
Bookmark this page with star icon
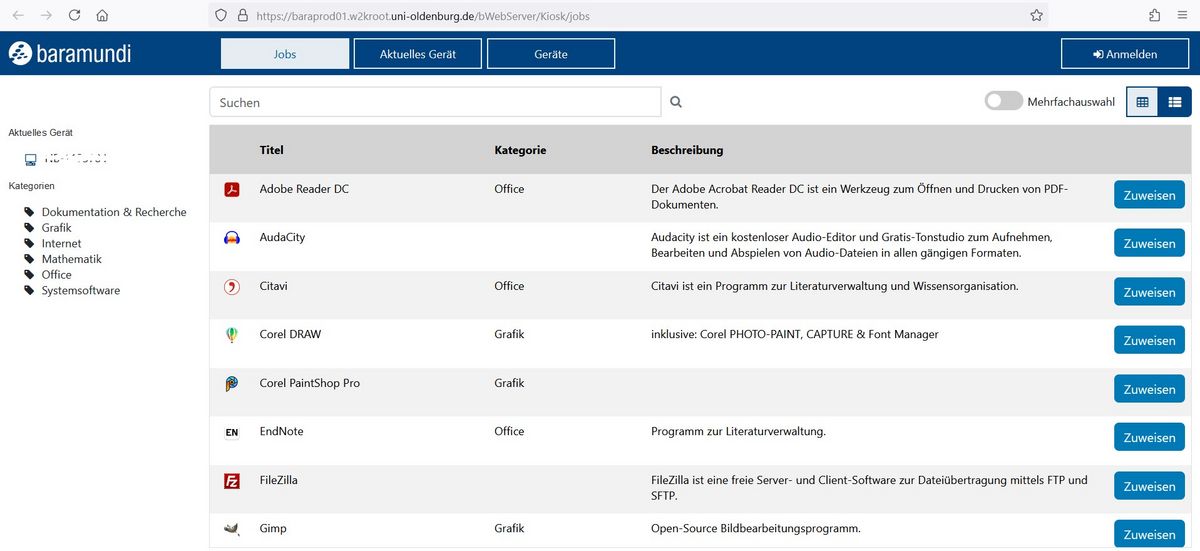pos(1036,16)
